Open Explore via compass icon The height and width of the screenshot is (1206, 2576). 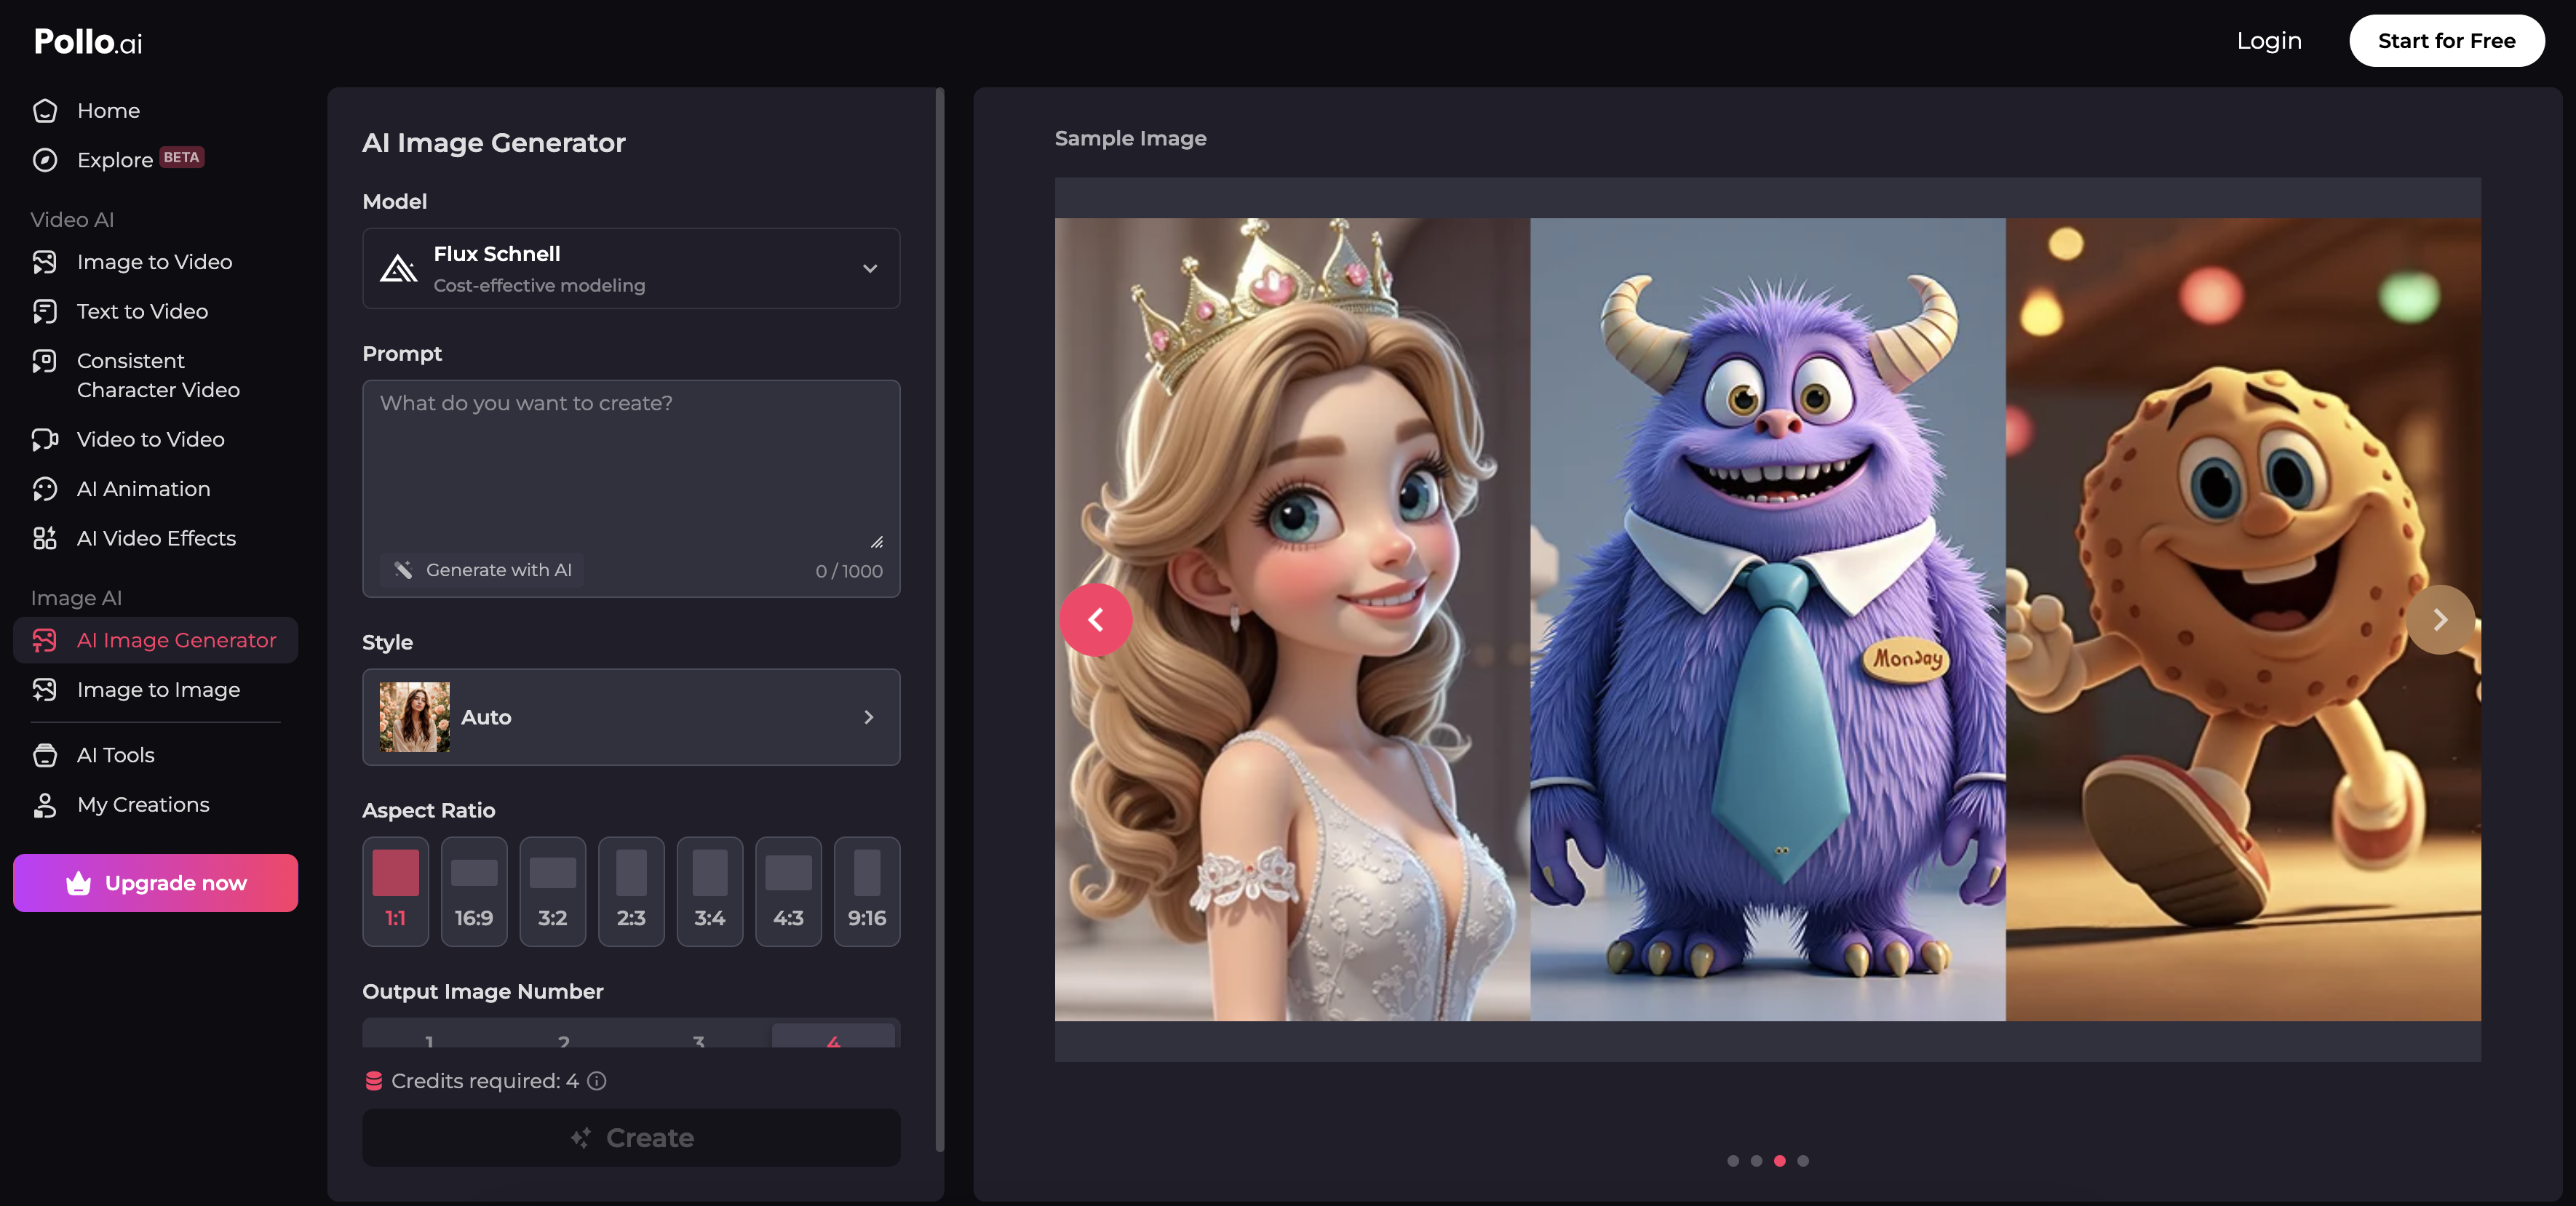pyautogui.click(x=45, y=160)
